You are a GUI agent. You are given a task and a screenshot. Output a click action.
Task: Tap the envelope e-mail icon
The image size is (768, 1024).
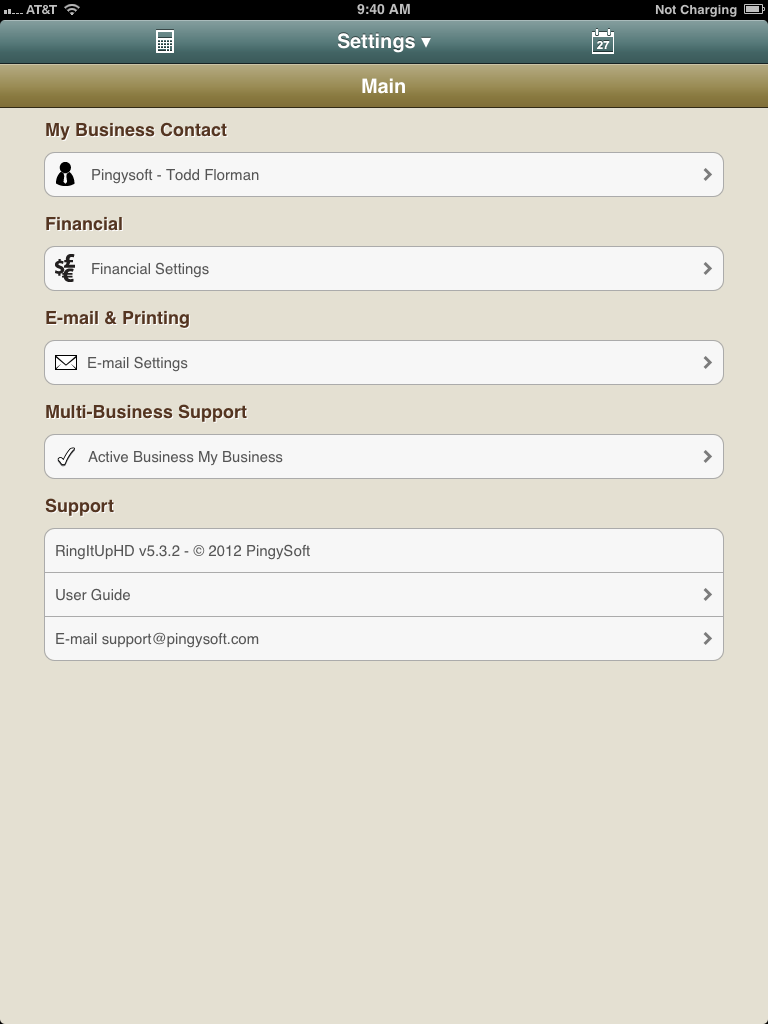(66, 362)
